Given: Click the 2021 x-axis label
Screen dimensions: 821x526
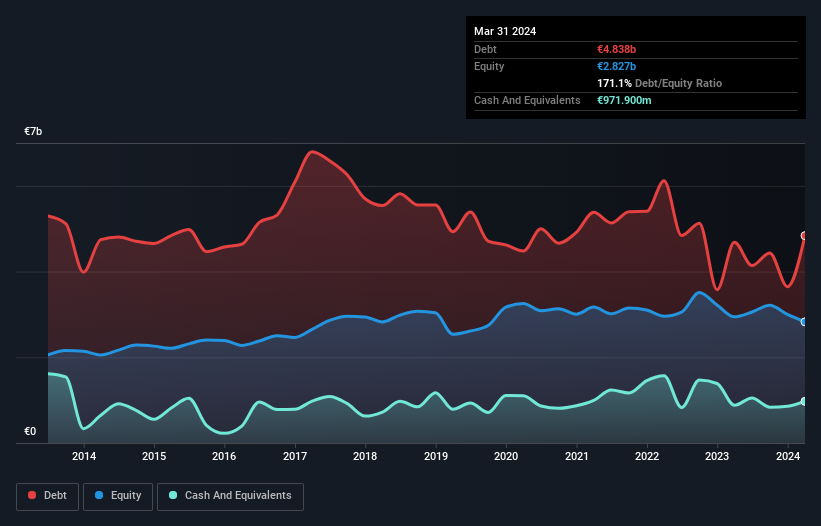Looking at the screenshot, I should 576,456.
